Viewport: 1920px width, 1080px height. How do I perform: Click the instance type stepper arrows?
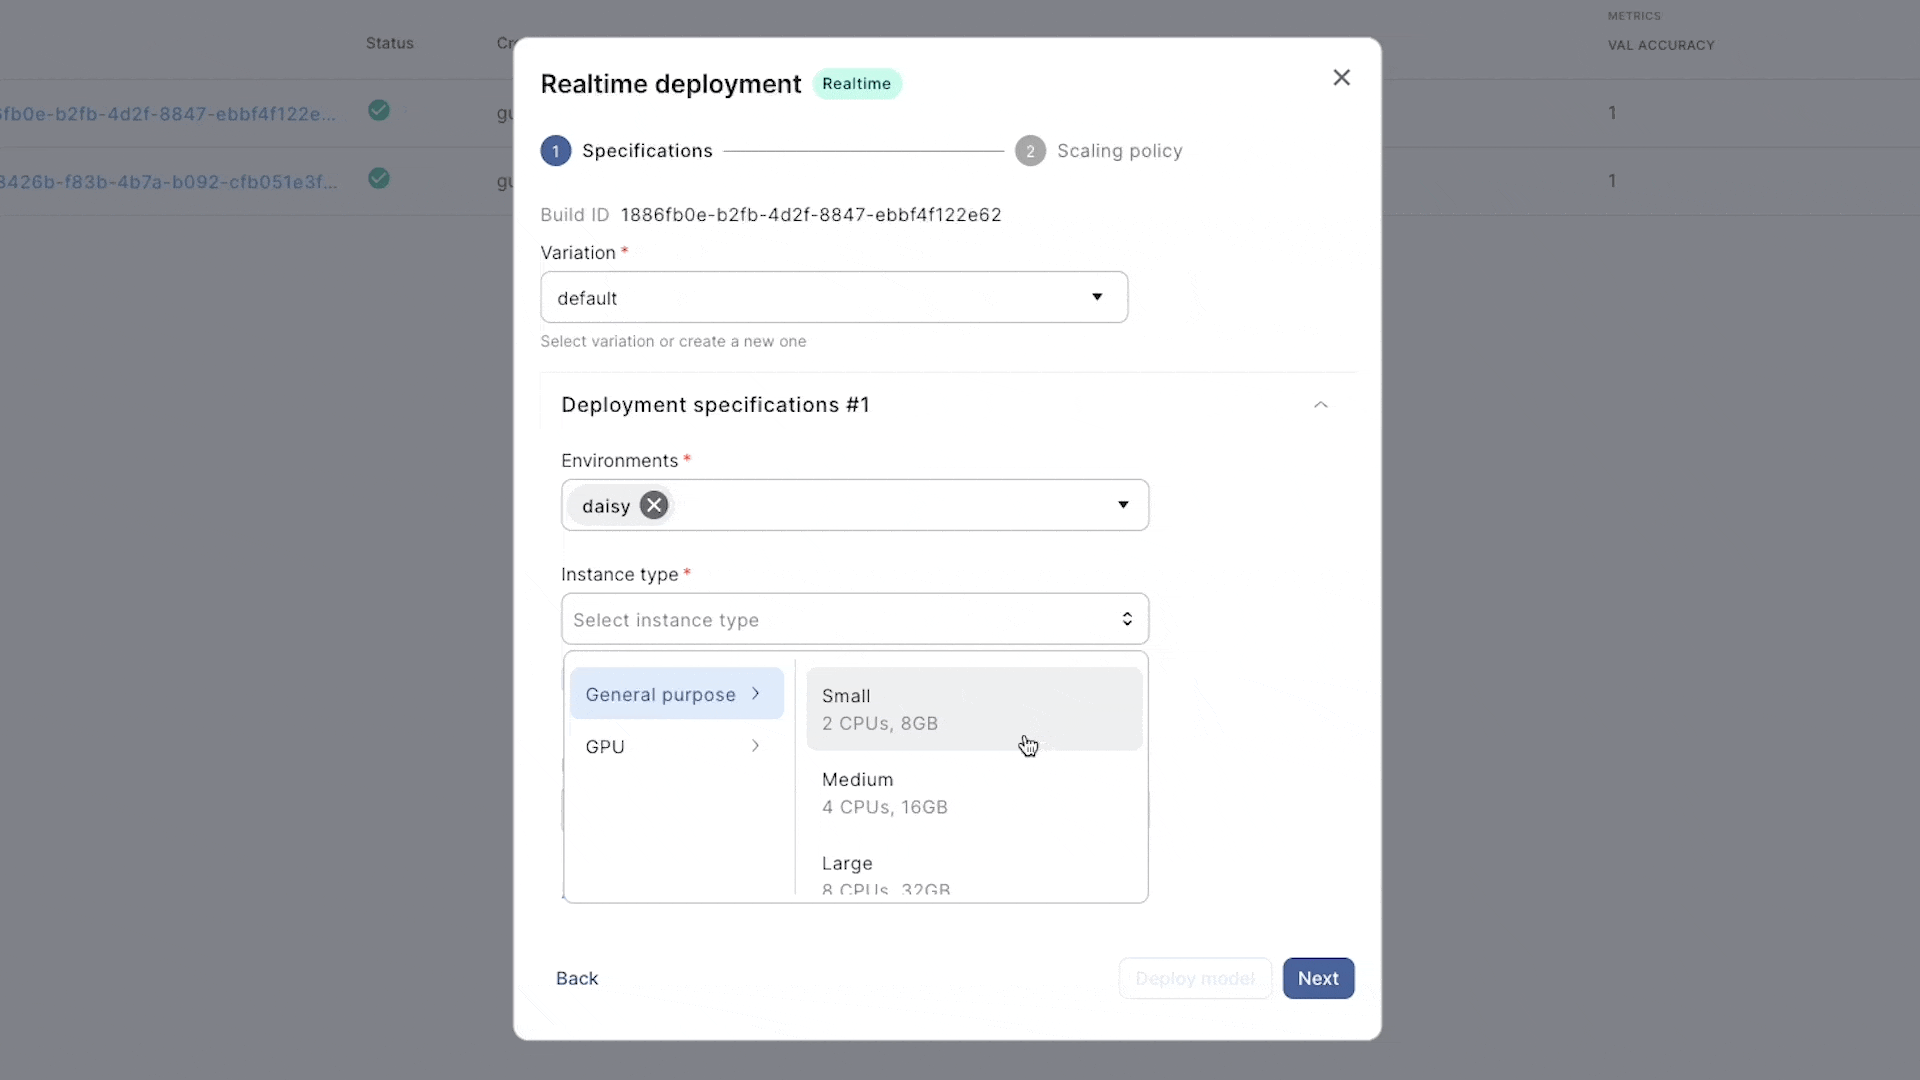1128,619
